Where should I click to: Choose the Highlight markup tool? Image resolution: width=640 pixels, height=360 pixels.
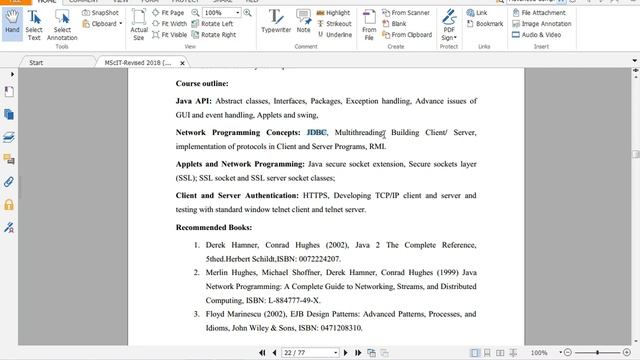pos(333,13)
